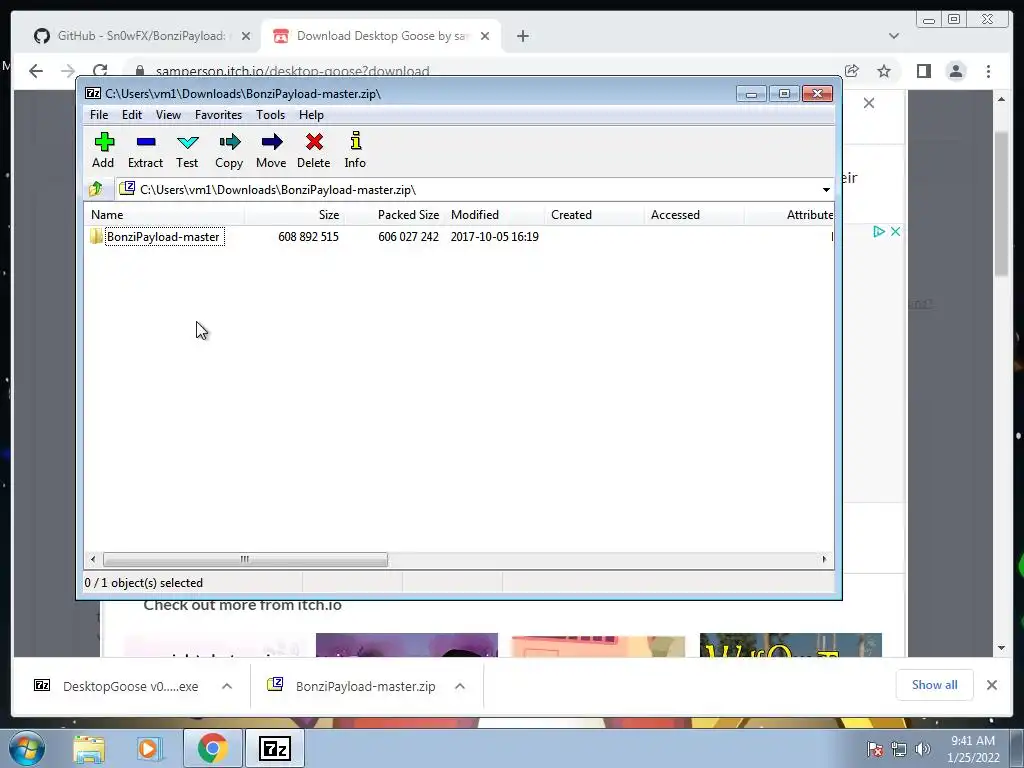Close the GitHub BonziPayload tab
Viewport: 1024px width, 768px height.
(246, 36)
